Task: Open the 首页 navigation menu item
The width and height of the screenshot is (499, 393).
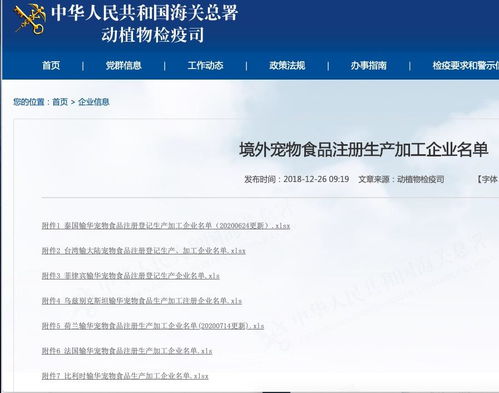Action: (51, 65)
